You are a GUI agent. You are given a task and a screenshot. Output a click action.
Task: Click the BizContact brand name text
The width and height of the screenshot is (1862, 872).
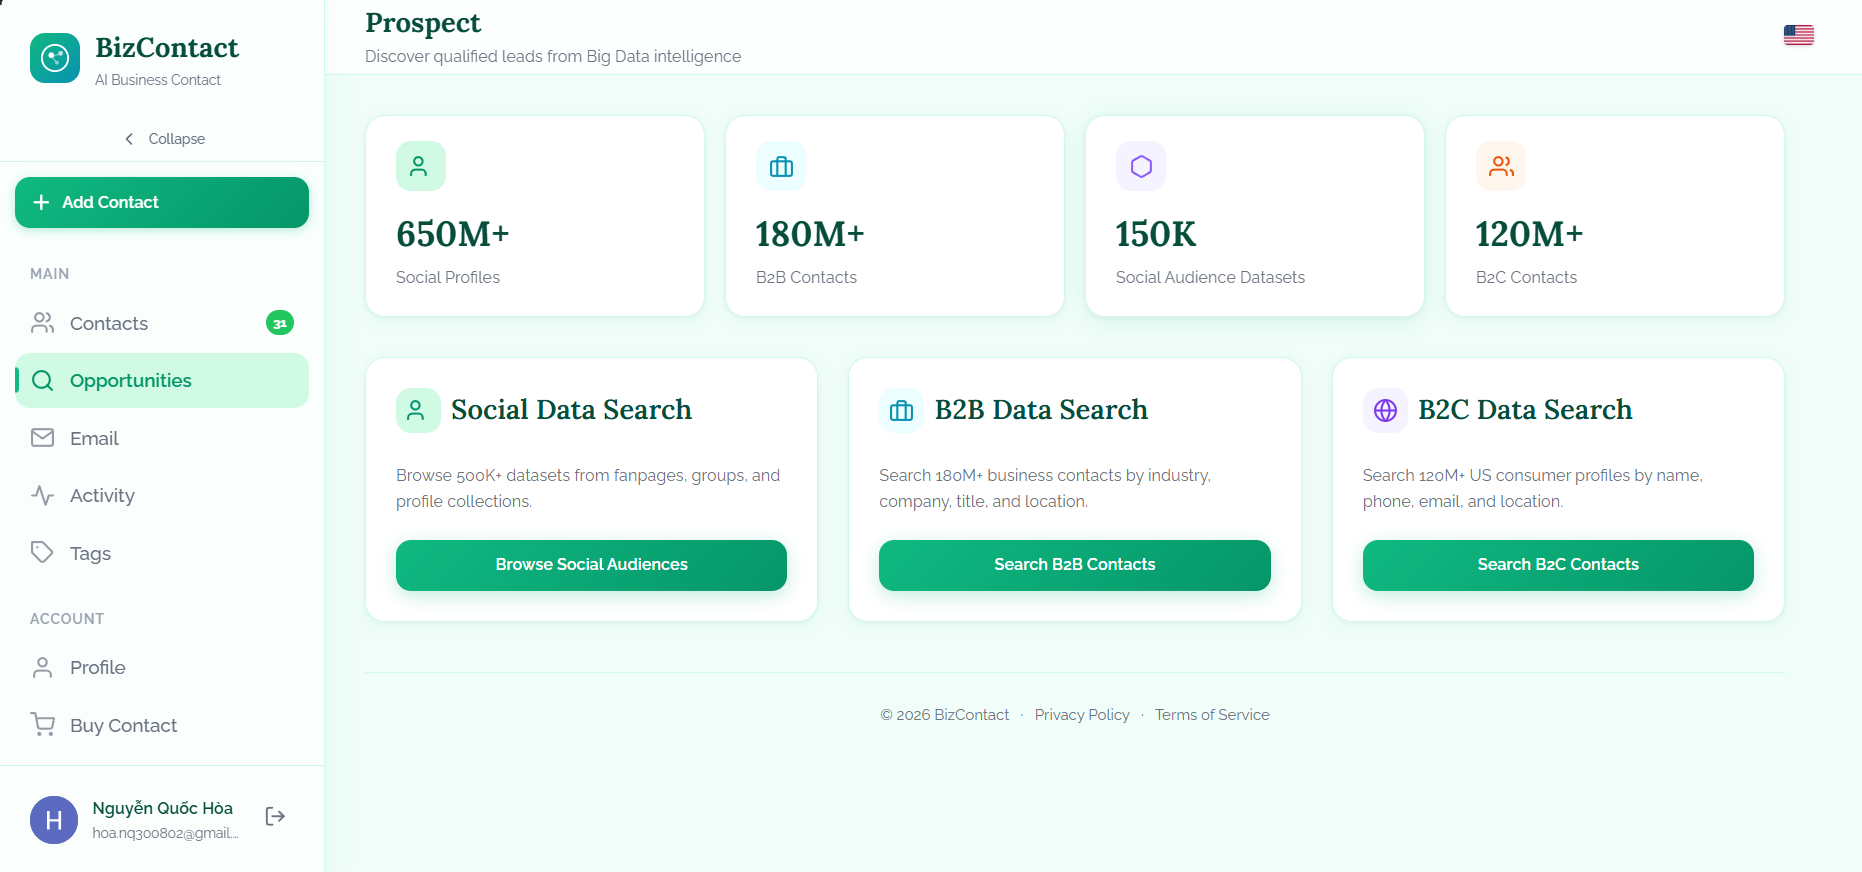[x=167, y=48]
